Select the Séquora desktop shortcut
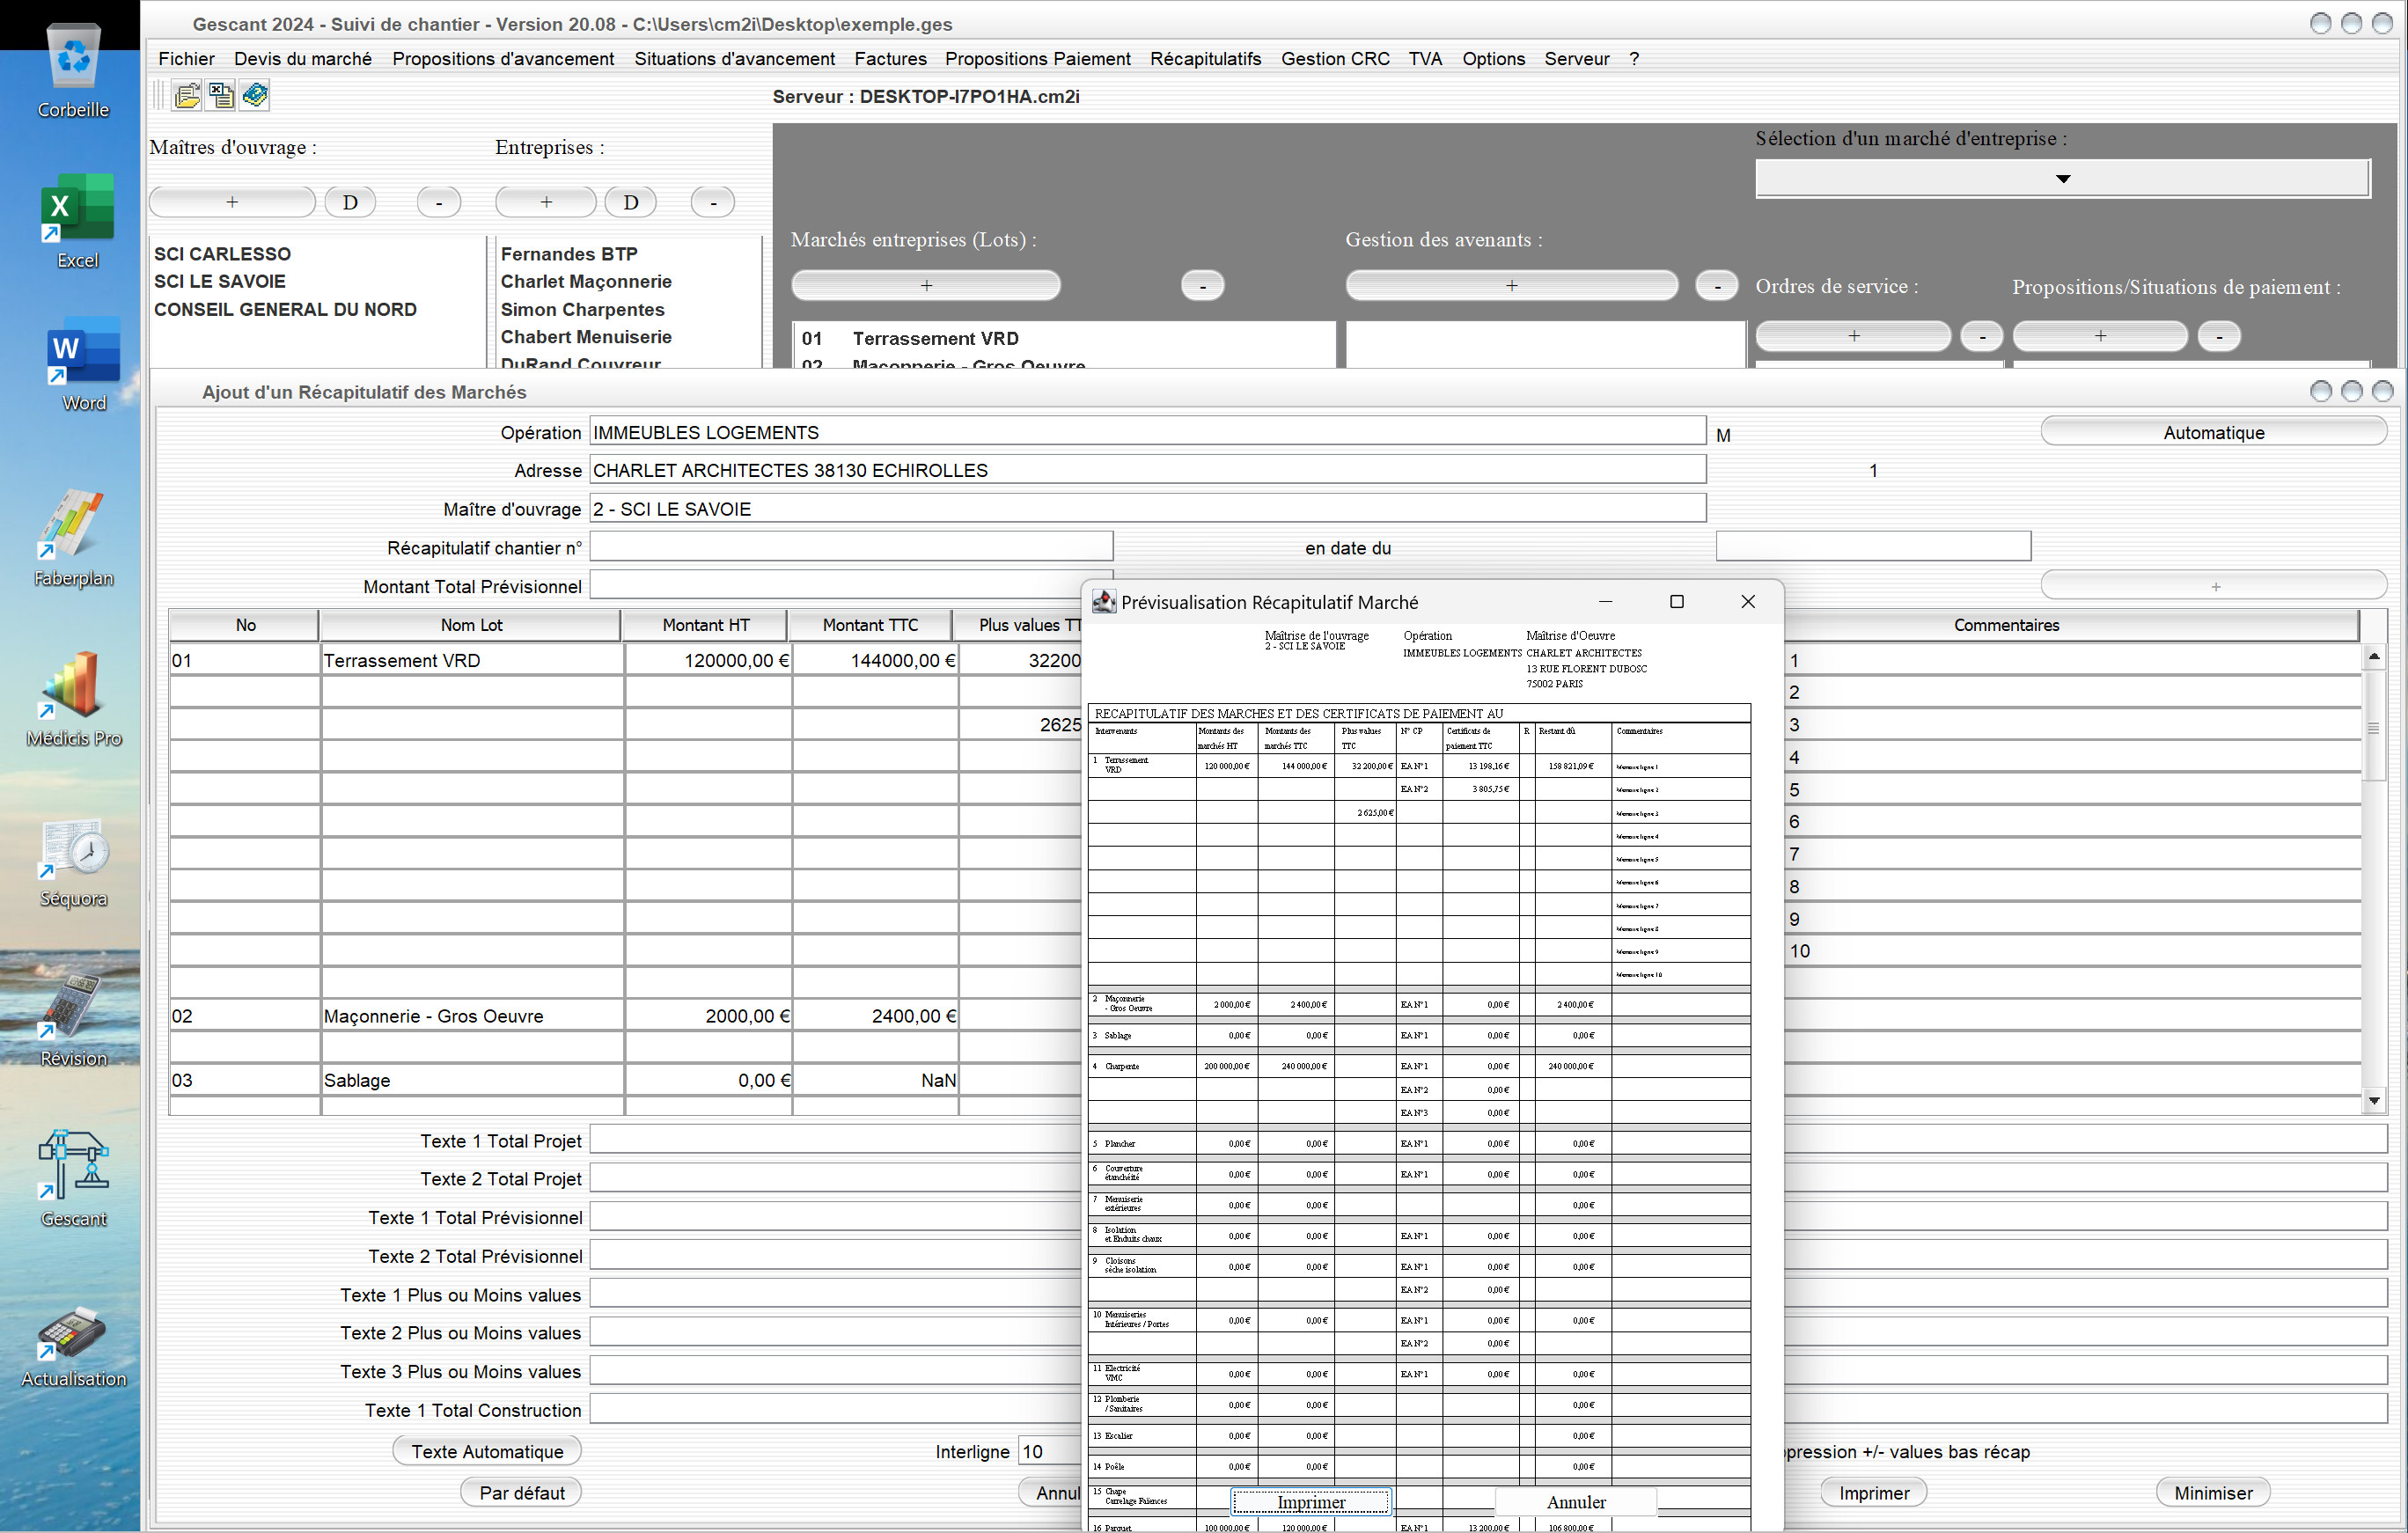The width and height of the screenshot is (2408, 1533). 74,862
